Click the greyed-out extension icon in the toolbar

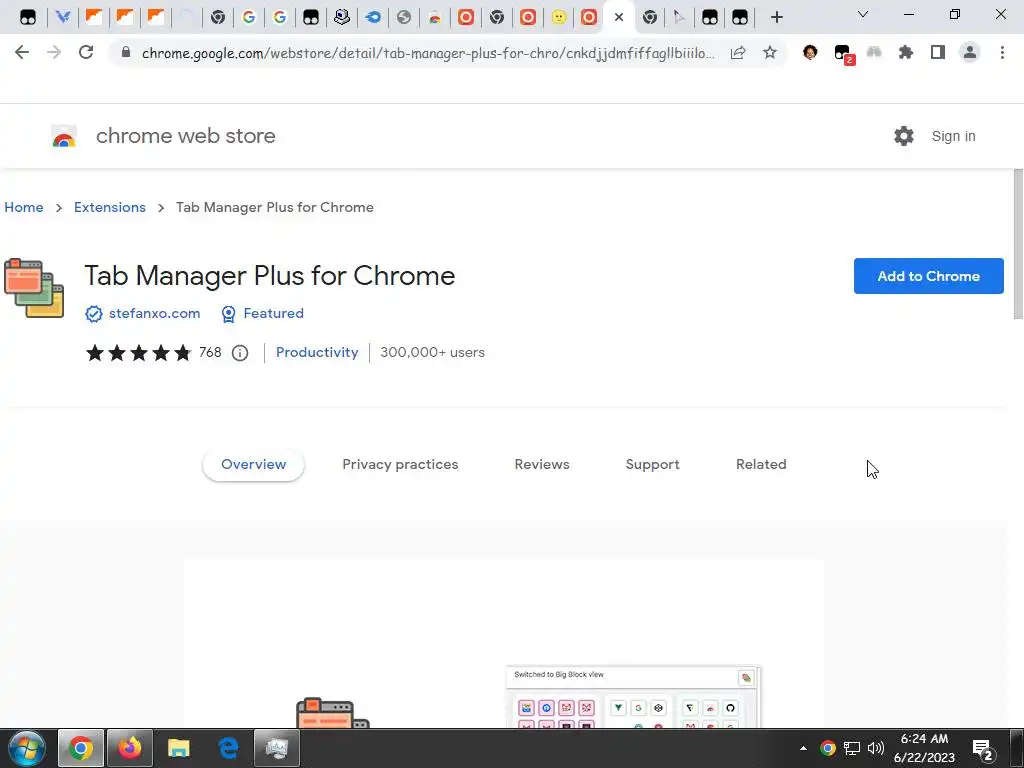[874, 53]
